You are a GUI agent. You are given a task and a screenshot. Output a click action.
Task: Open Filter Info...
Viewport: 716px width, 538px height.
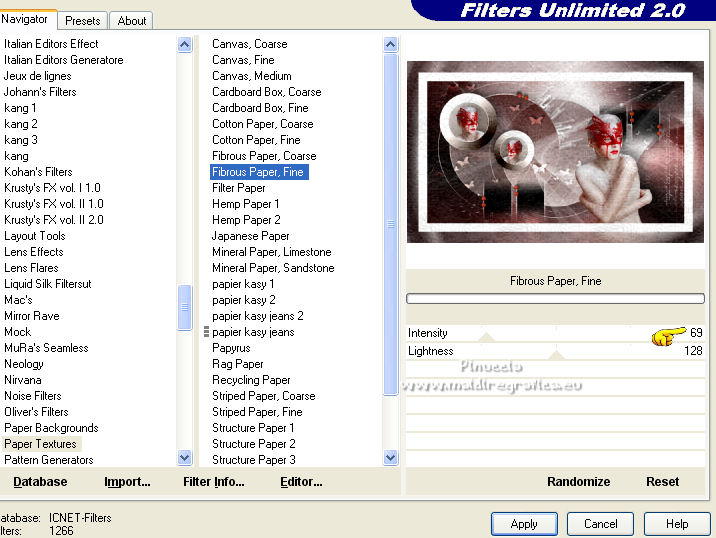(x=214, y=482)
